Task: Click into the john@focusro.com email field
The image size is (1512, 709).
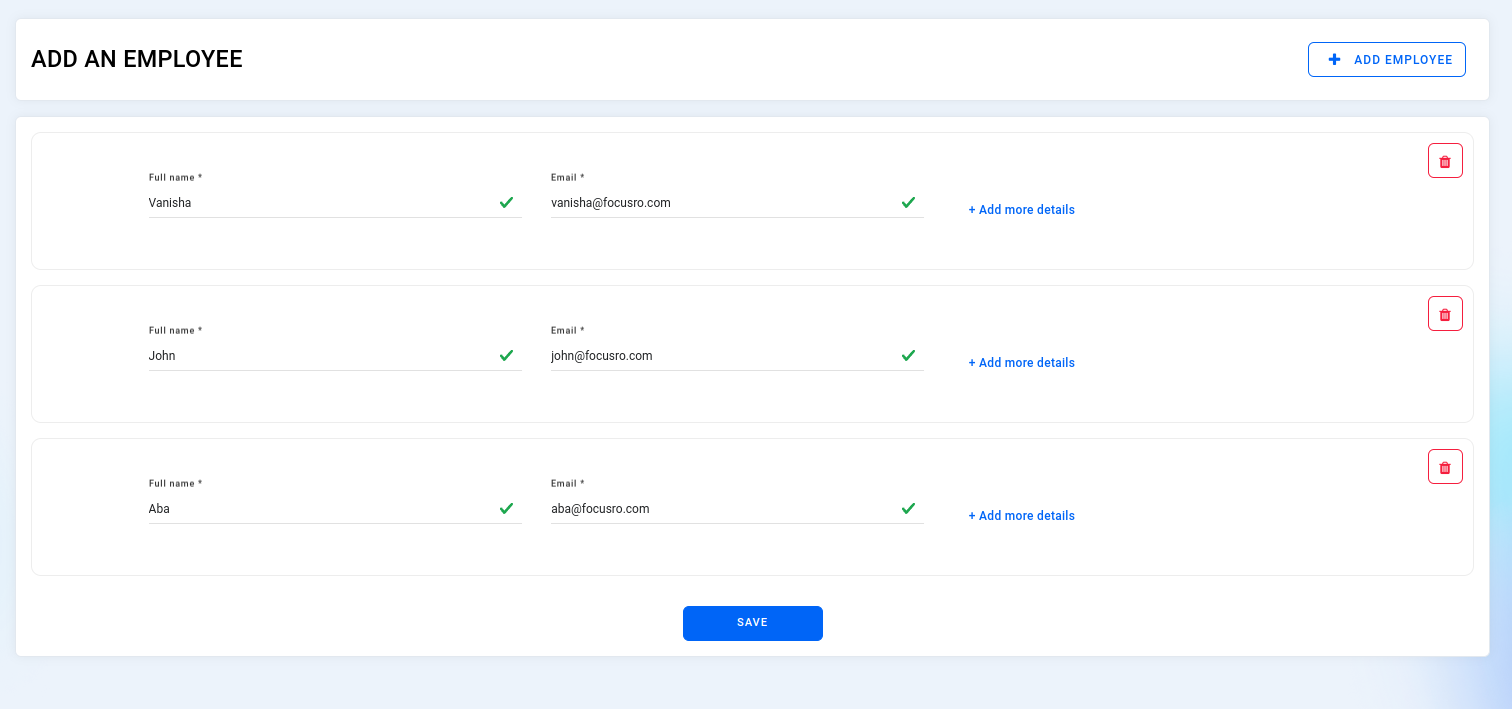Action: [x=720, y=356]
